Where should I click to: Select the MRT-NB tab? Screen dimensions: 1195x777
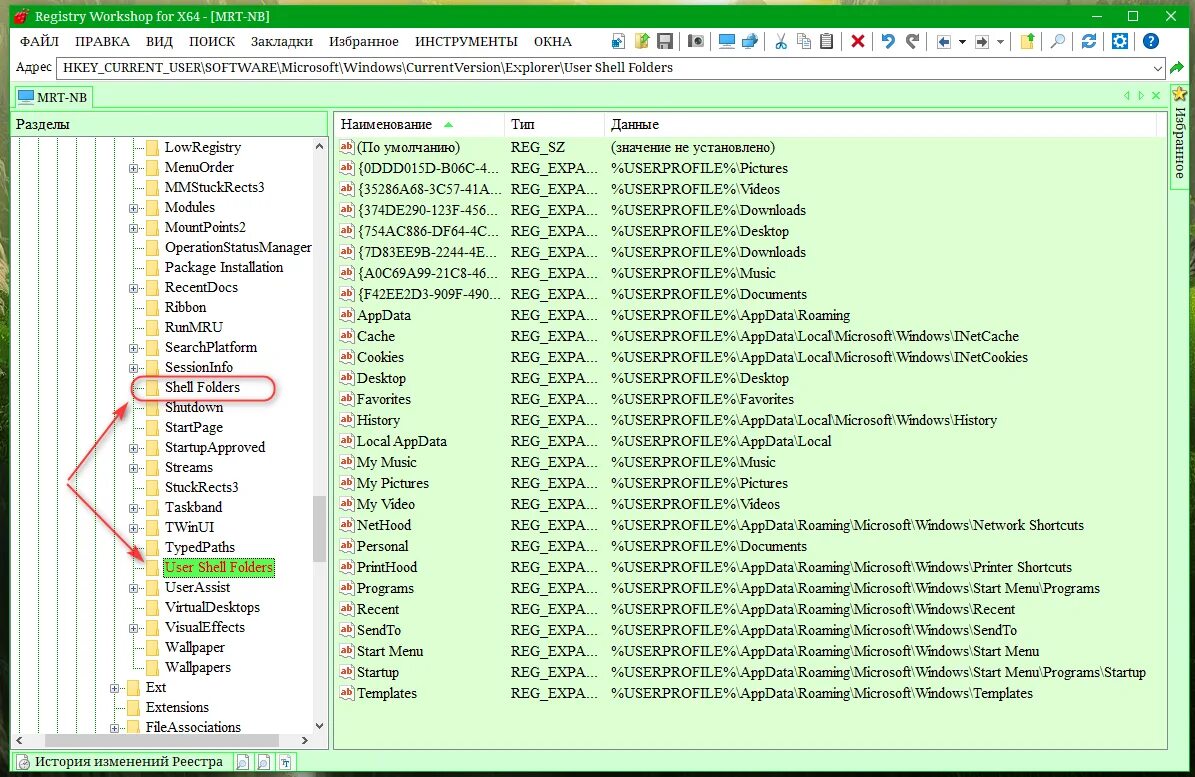click(53, 97)
